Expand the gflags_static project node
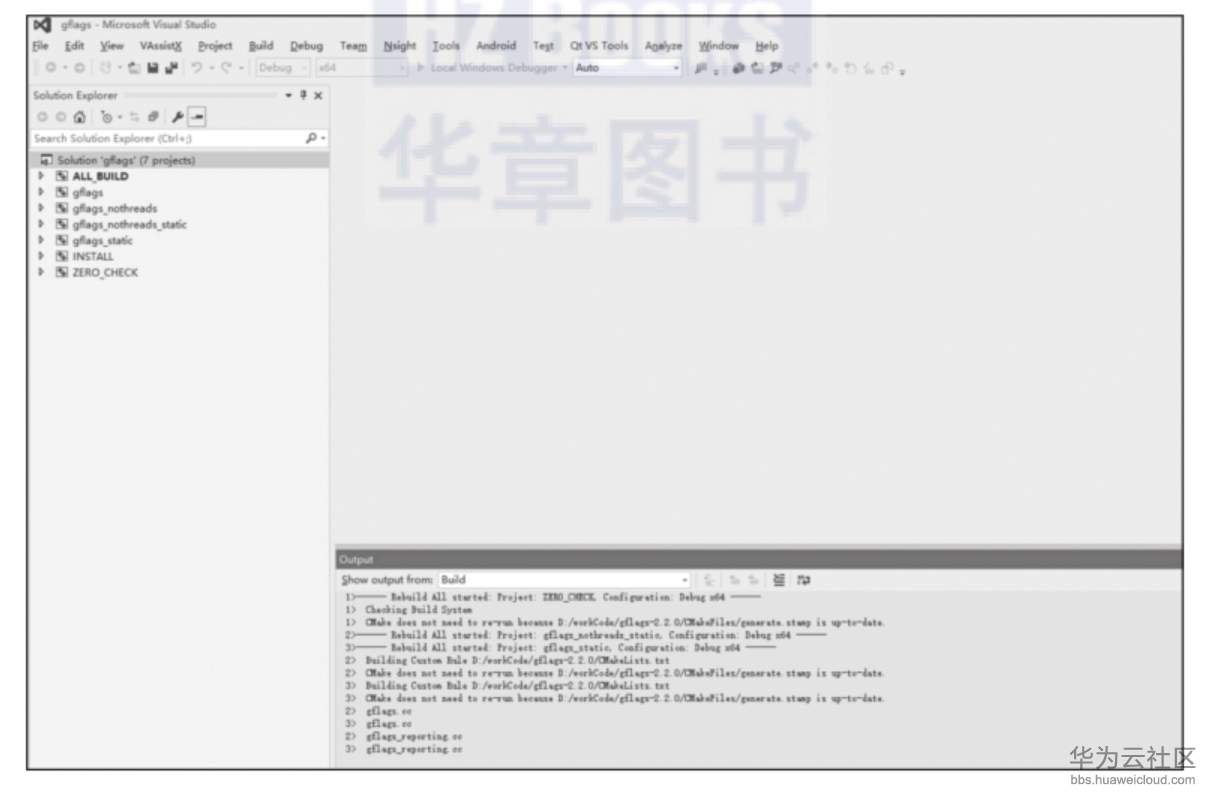The width and height of the screenshot is (1216, 805). (40, 240)
